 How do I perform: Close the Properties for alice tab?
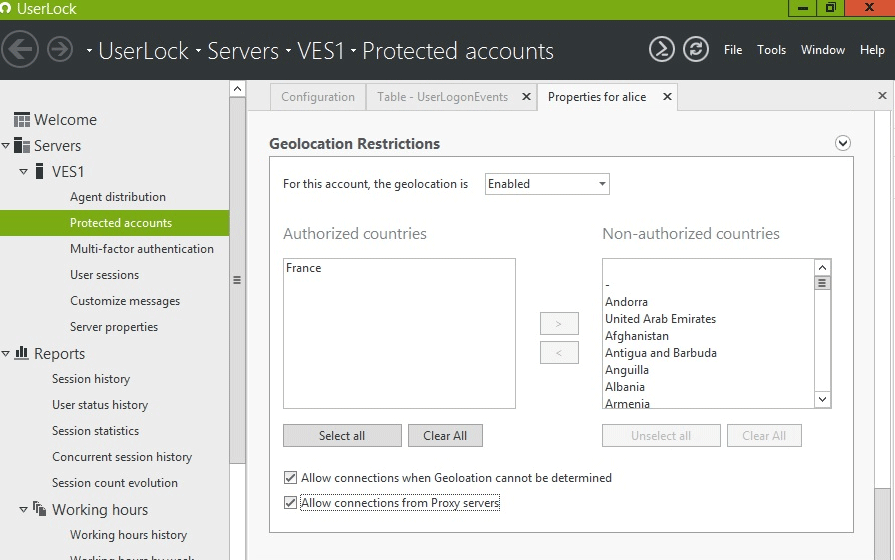pyautogui.click(x=667, y=96)
